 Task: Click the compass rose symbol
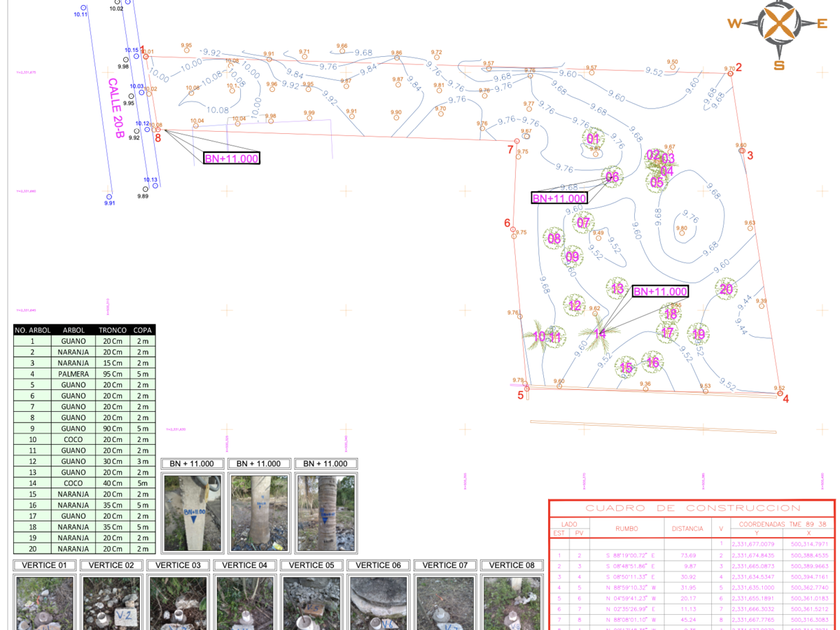[779, 23]
